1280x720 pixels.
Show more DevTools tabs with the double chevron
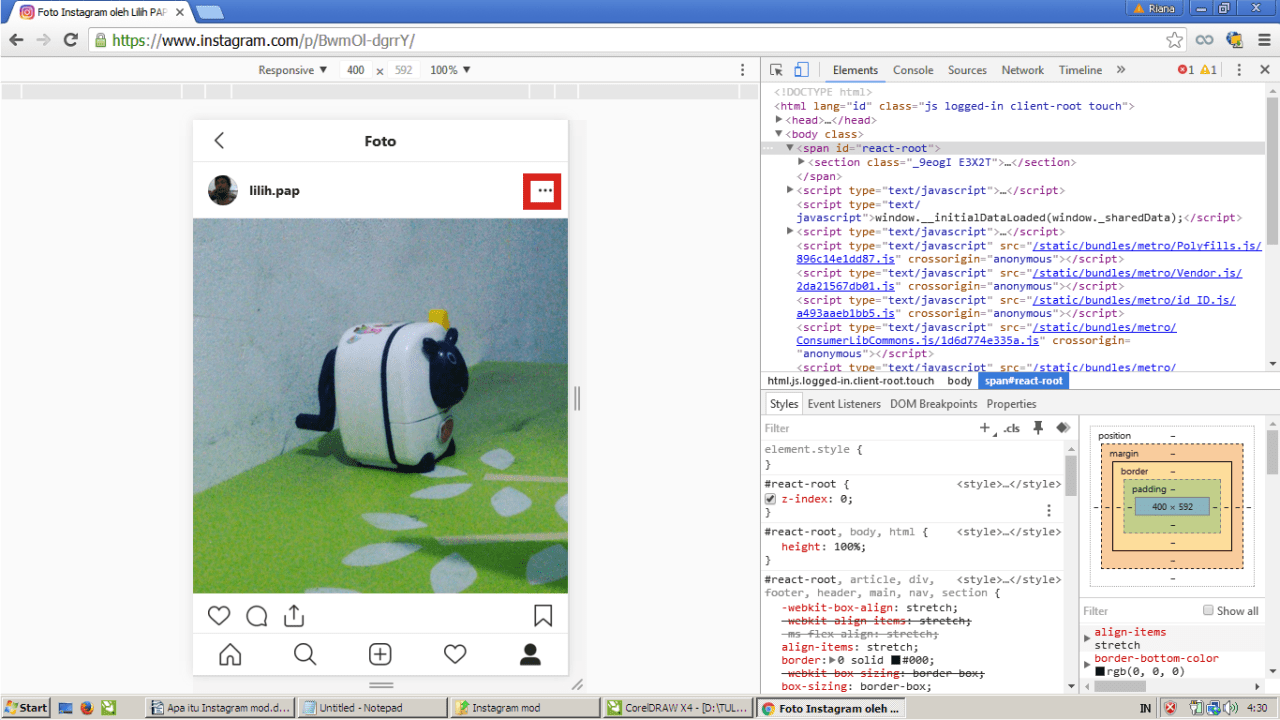[1121, 70]
